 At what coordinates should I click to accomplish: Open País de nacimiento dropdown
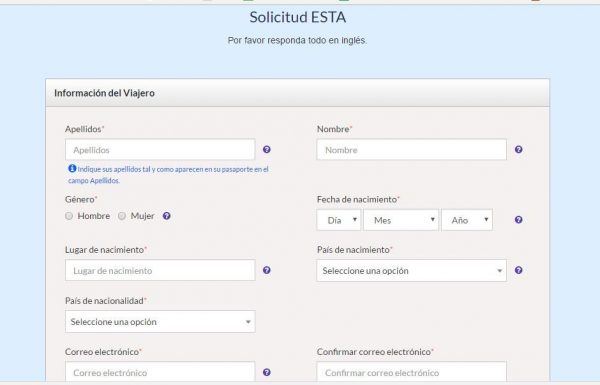click(x=412, y=271)
